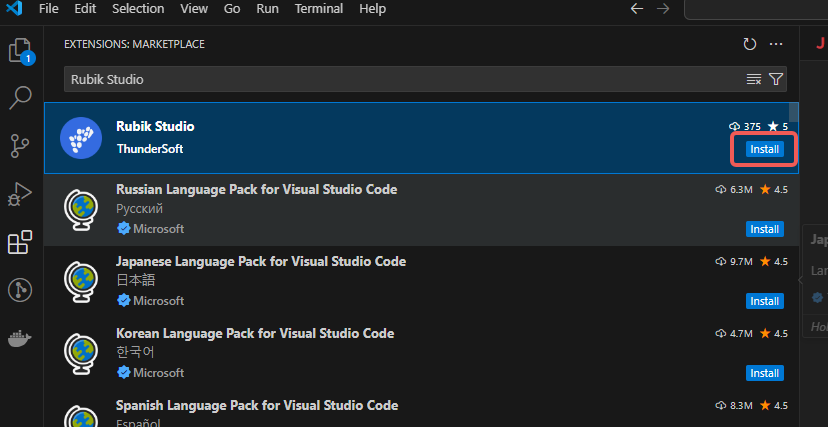Open the Terminal menu
828x427 pixels.
pyautogui.click(x=319, y=9)
